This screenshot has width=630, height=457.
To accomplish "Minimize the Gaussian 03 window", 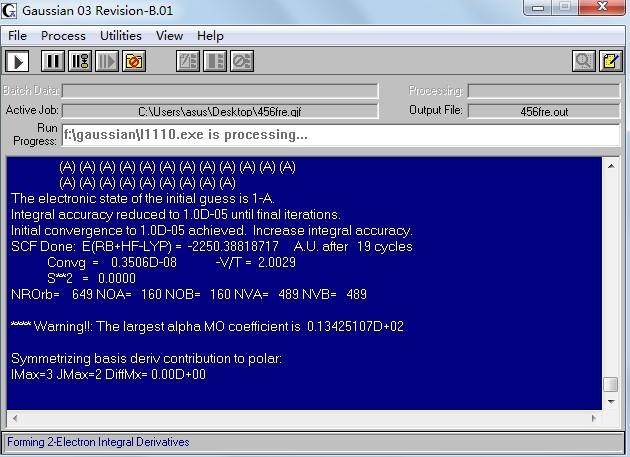I will click(538, 8).
